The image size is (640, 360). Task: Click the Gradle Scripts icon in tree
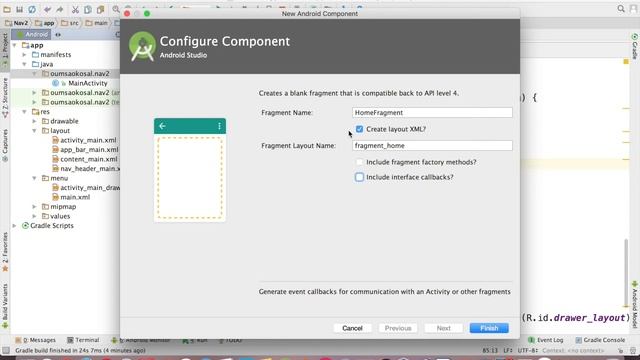25,225
